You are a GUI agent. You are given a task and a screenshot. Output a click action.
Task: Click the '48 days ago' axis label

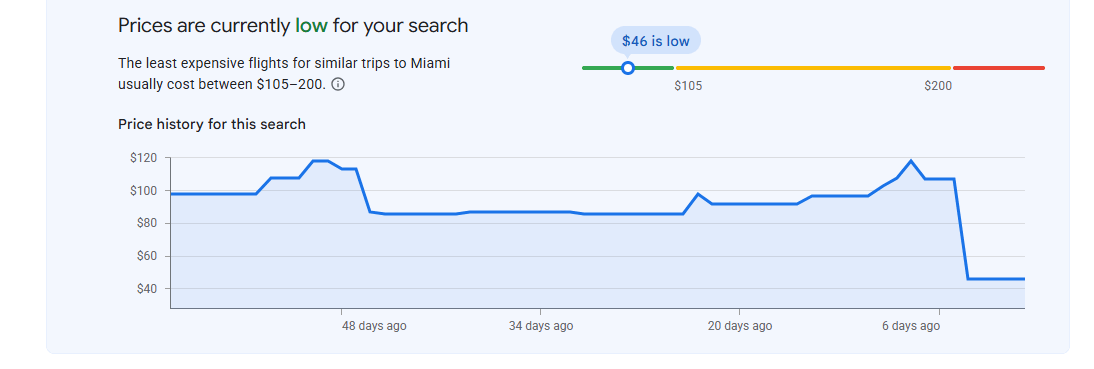point(374,326)
